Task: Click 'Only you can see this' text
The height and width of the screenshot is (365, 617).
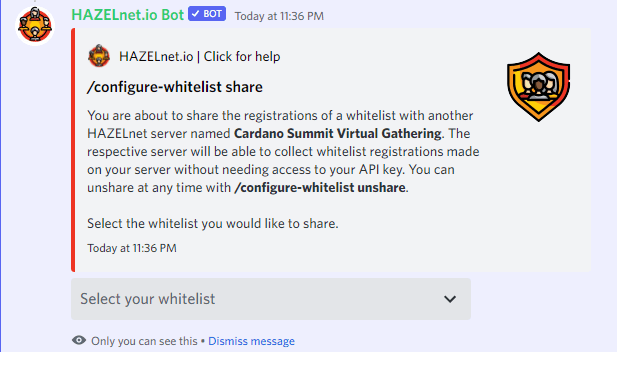Action: 144,341
